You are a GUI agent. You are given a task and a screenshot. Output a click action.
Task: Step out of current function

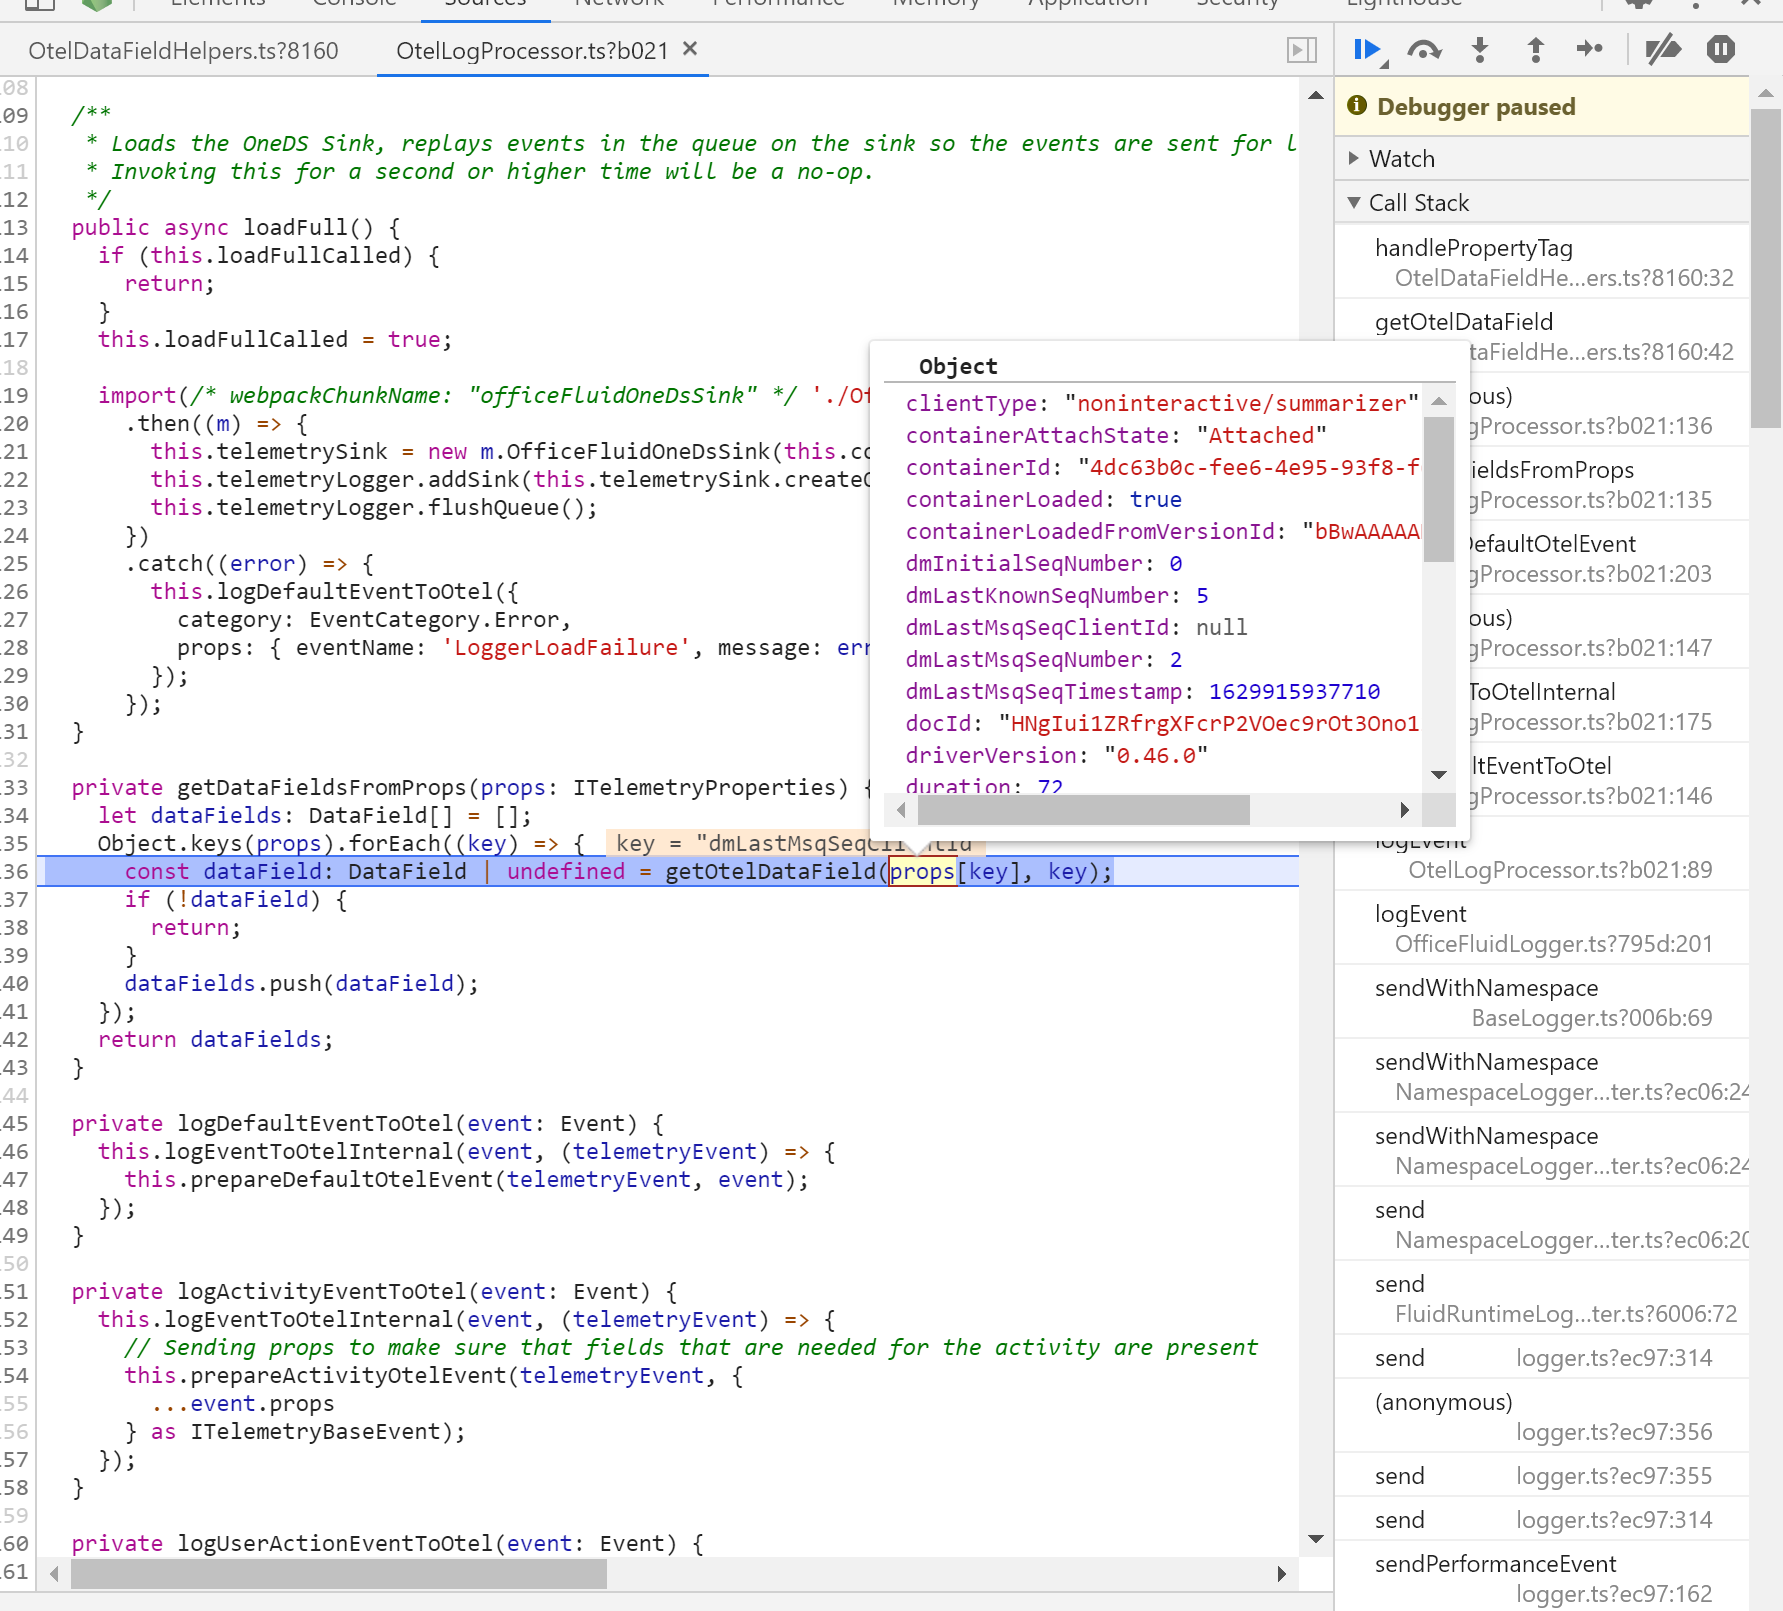(x=1535, y=50)
